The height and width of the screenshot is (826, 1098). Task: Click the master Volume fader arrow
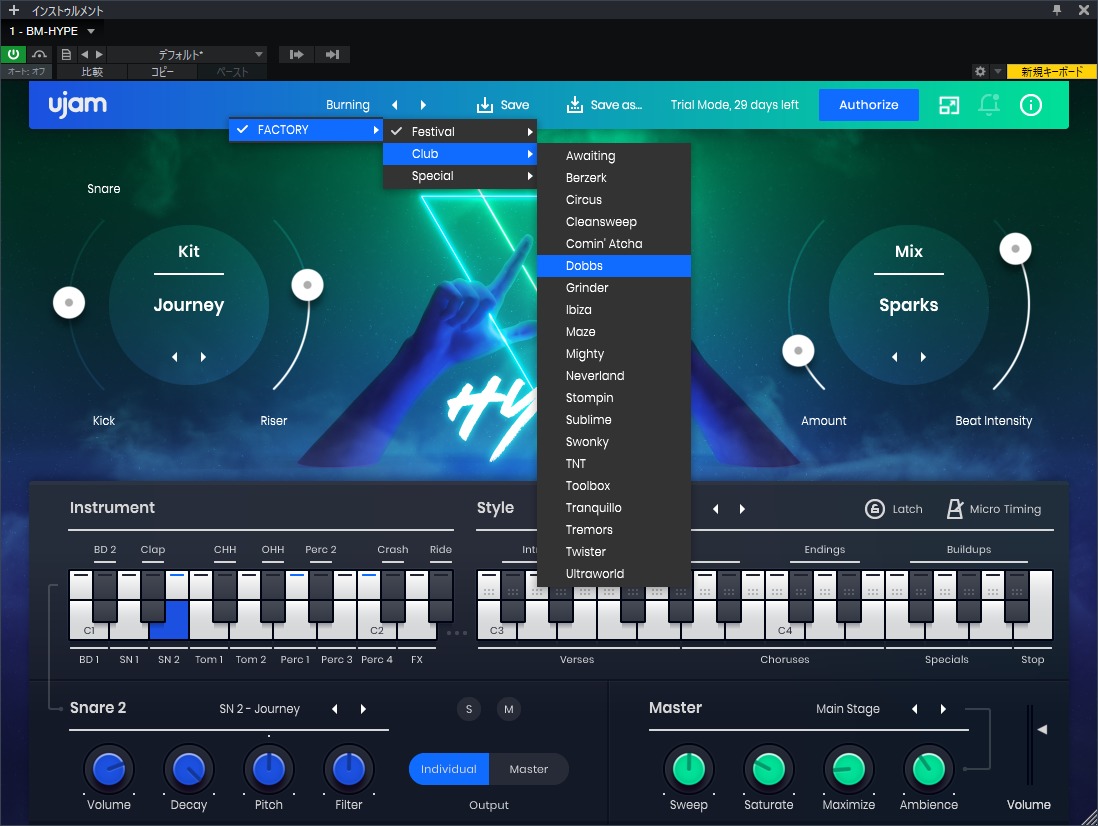click(x=1042, y=729)
